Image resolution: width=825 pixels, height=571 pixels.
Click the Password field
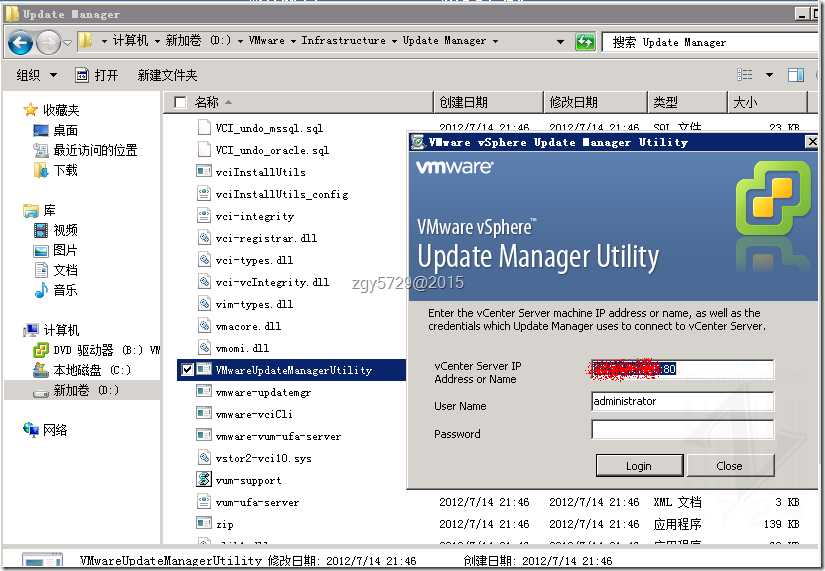pyautogui.click(x=682, y=429)
